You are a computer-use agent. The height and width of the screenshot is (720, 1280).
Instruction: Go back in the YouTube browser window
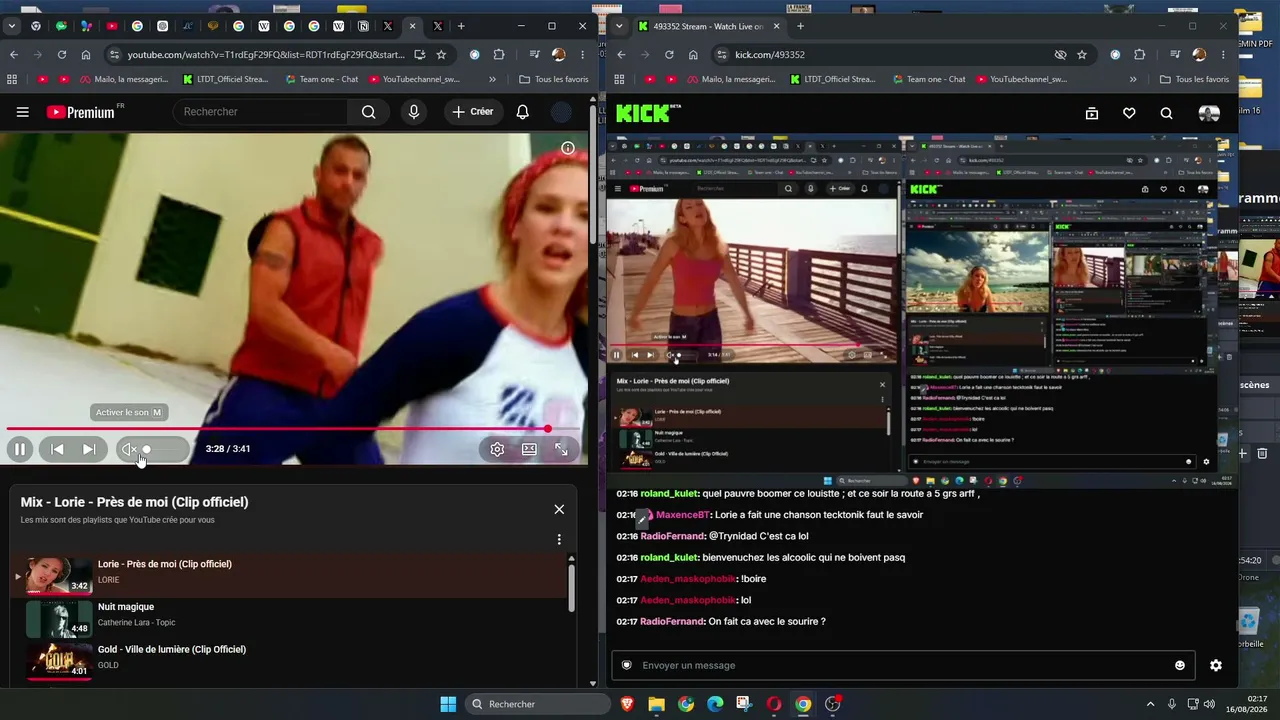14,55
